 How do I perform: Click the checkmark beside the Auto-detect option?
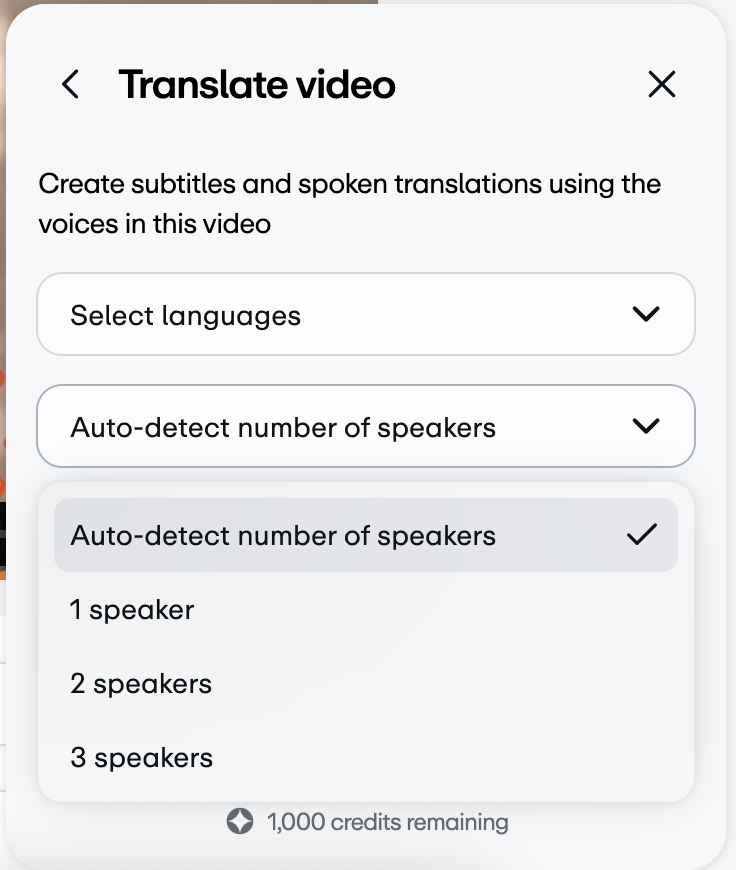pyautogui.click(x=642, y=535)
